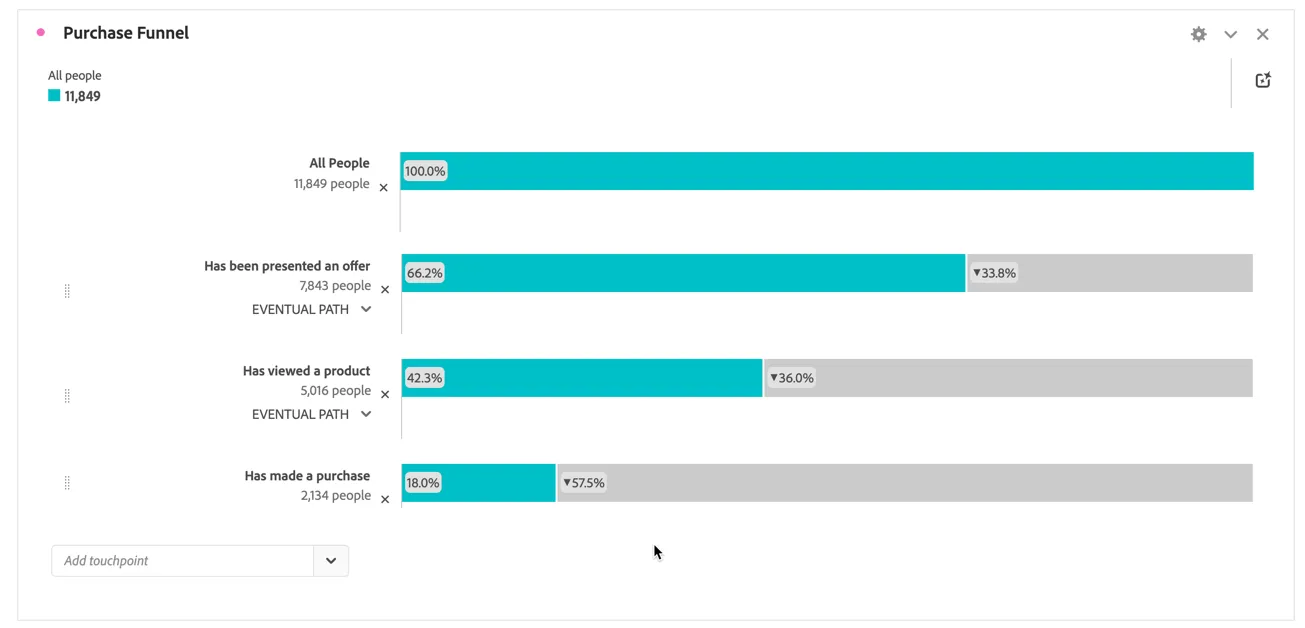
Task: Close the Purchase Funnel visualization
Action: coord(1263,34)
